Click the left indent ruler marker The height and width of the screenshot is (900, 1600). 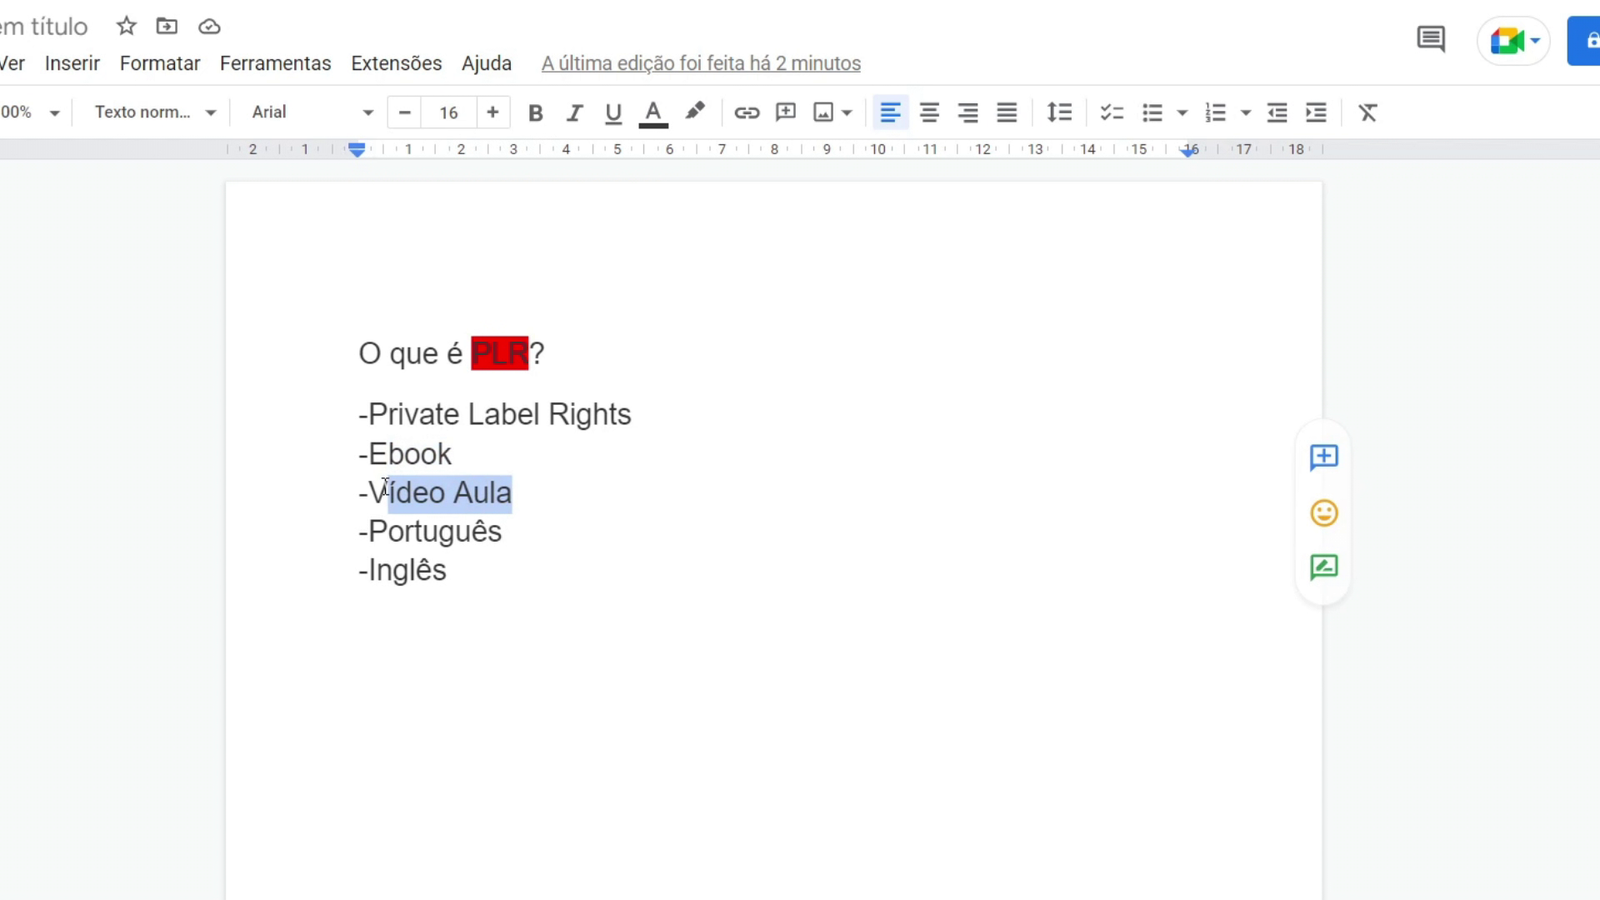coord(357,150)
